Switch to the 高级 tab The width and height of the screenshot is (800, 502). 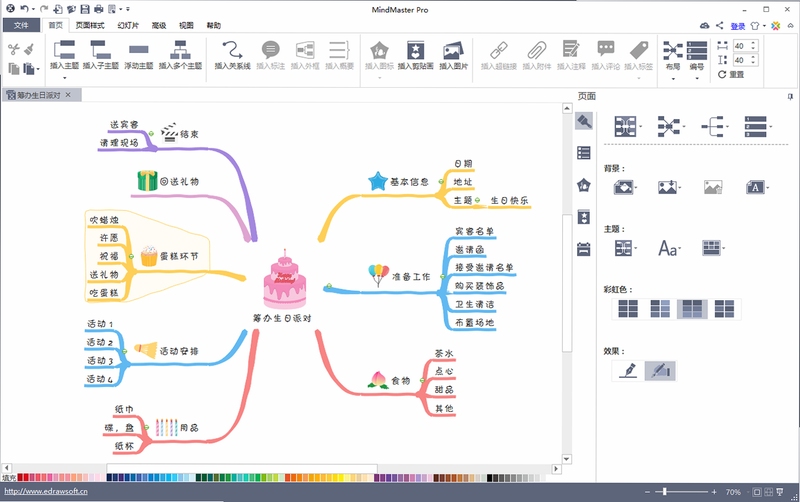[159, 25]
